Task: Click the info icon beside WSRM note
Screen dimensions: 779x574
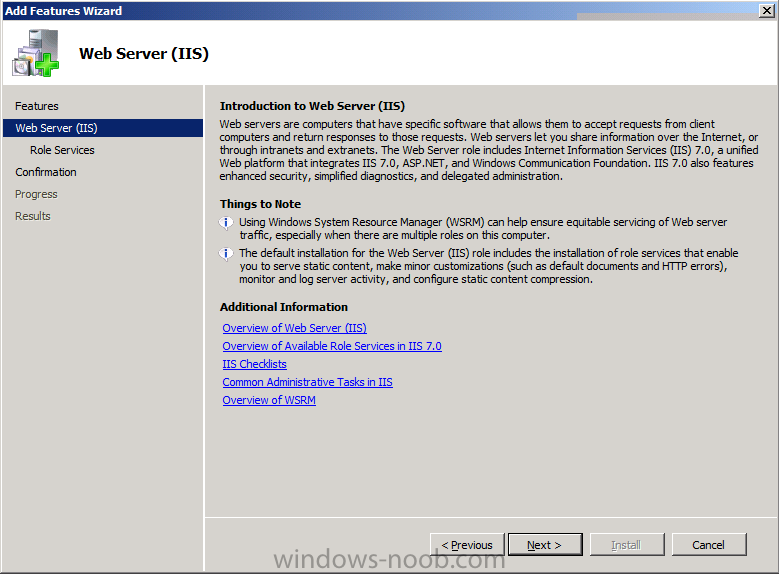Action: [x=226, y=223]
